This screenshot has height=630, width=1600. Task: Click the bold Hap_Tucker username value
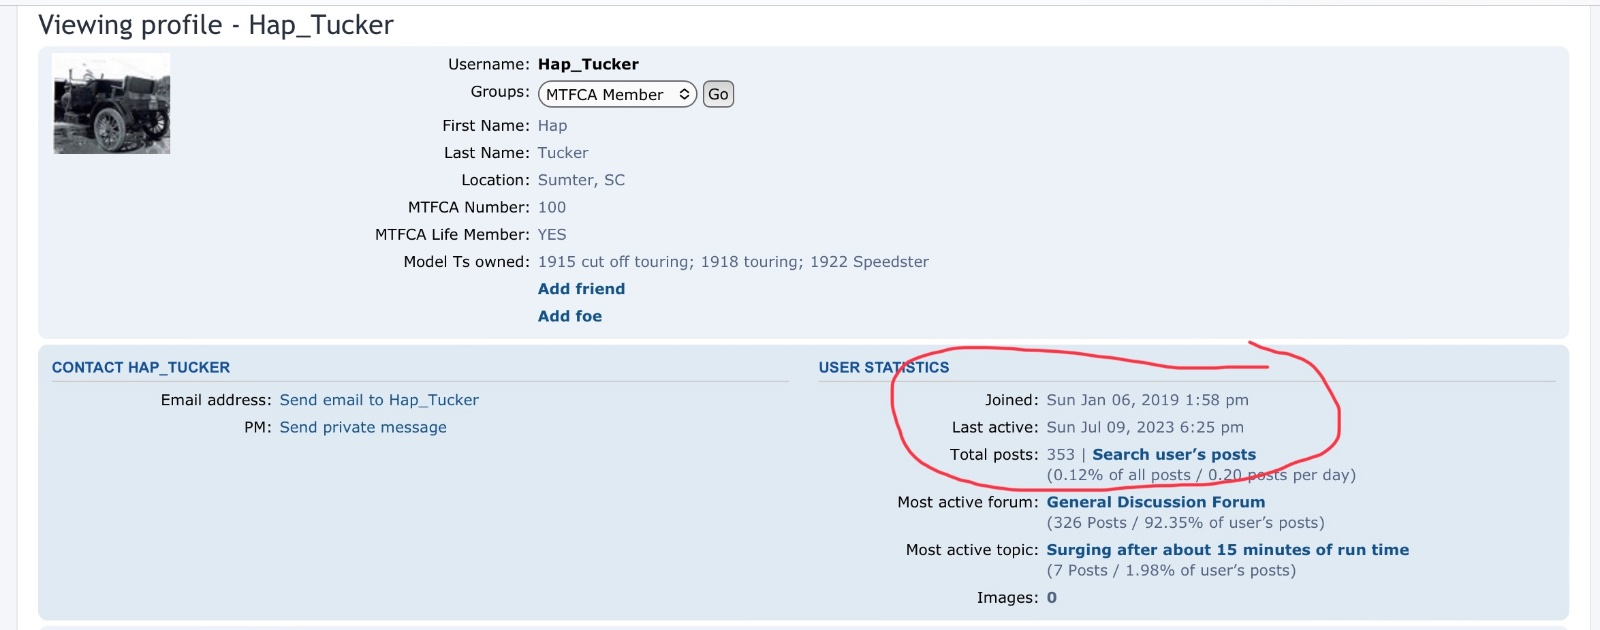[x=588, y=64]
